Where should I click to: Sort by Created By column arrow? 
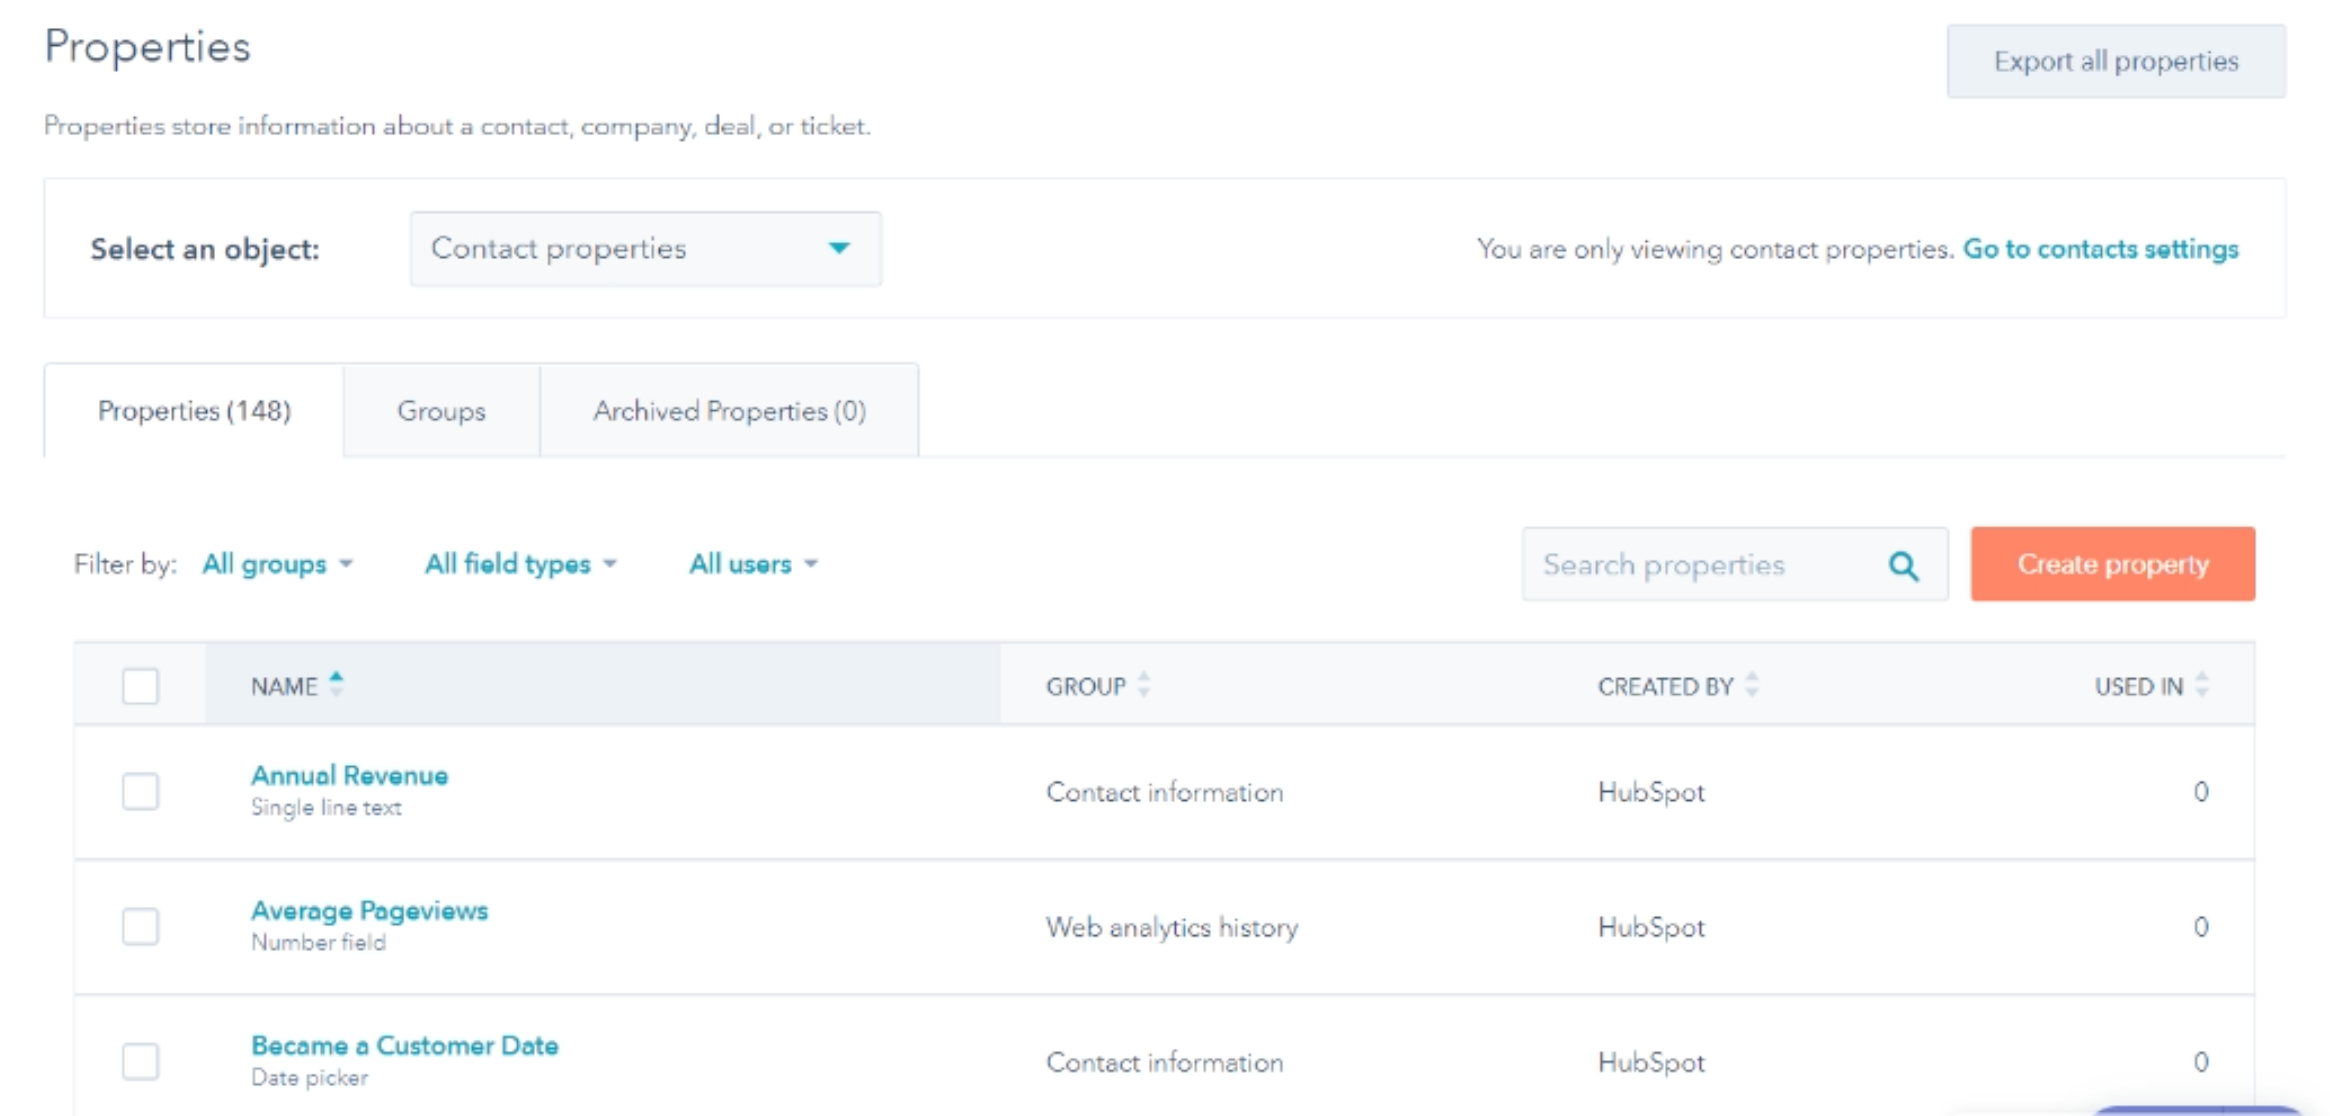tap(1751, 685)
